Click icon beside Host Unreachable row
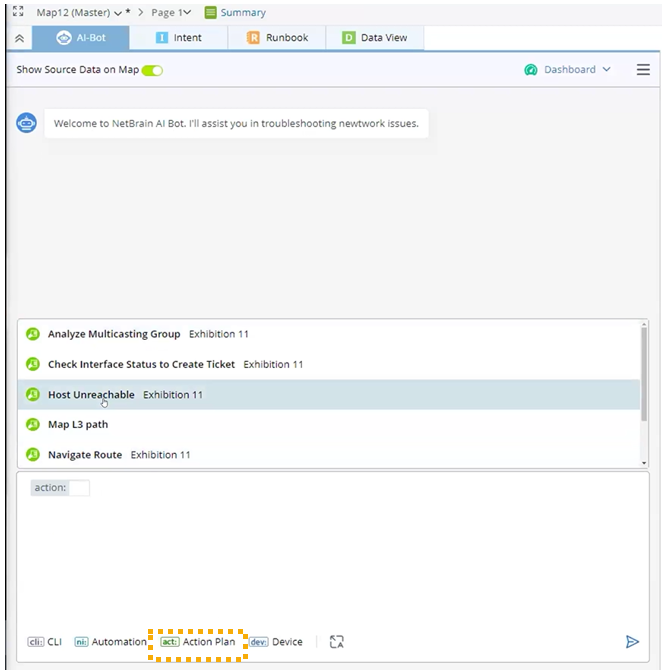 [33, 394]
